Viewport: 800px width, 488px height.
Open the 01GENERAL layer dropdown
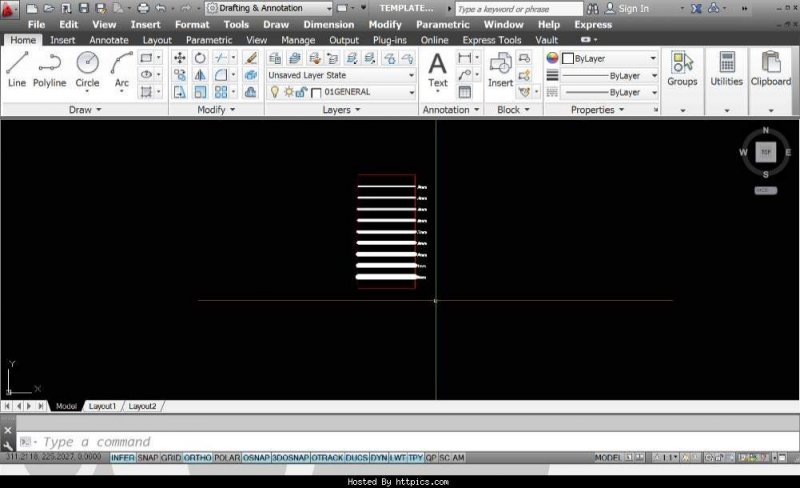tap(366, 92)
